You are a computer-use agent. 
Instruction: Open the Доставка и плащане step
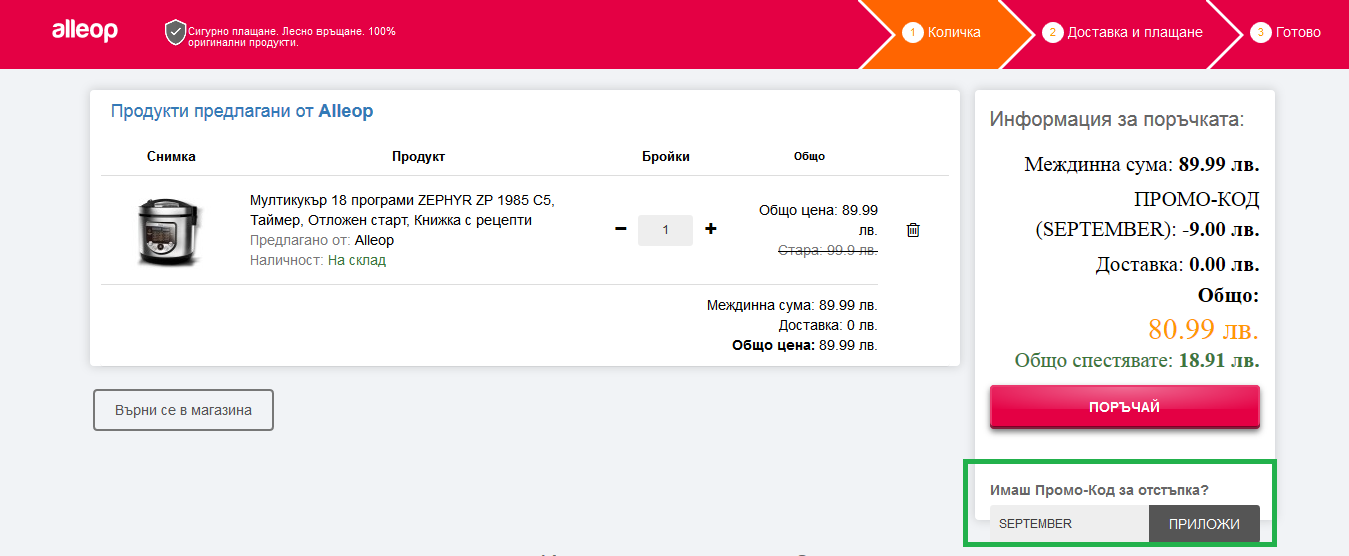coord(1123,32)
